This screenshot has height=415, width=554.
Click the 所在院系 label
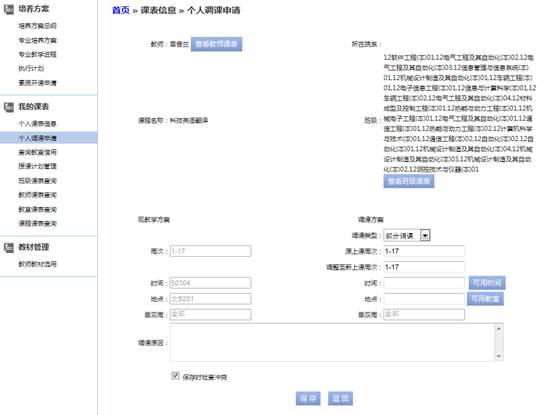[365, 44]
